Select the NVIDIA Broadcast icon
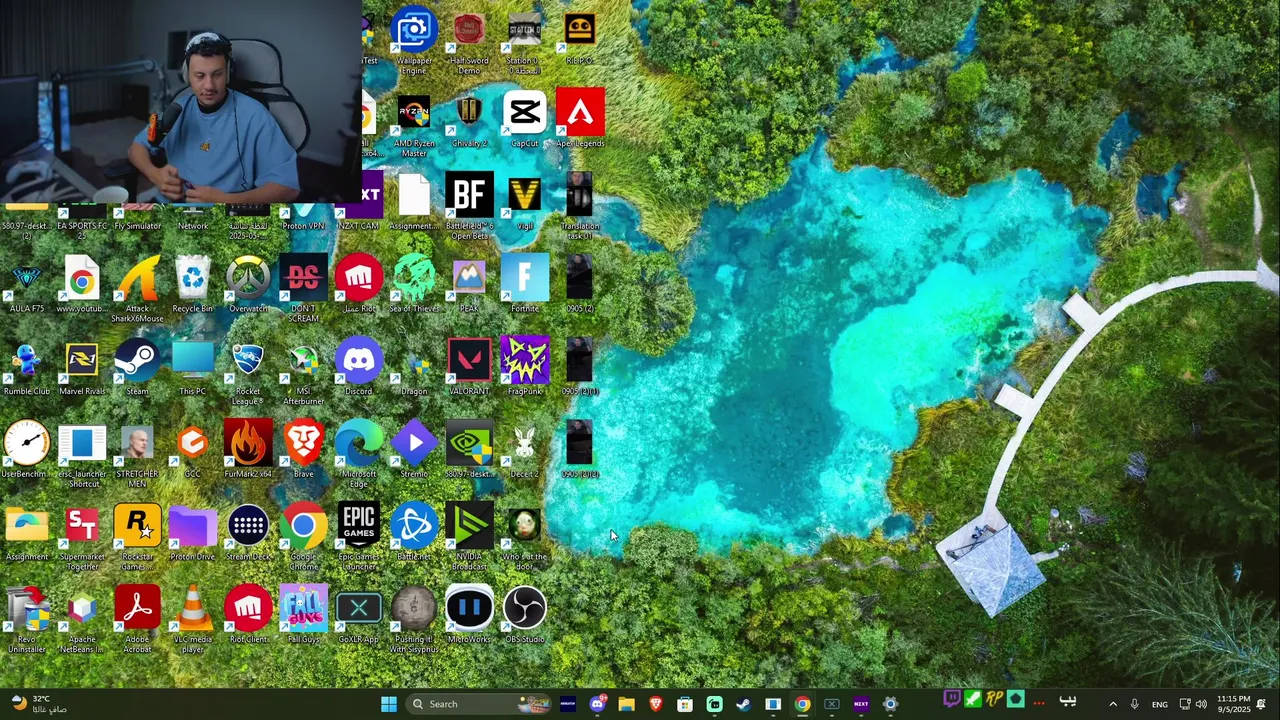 (x=469, y=537)
